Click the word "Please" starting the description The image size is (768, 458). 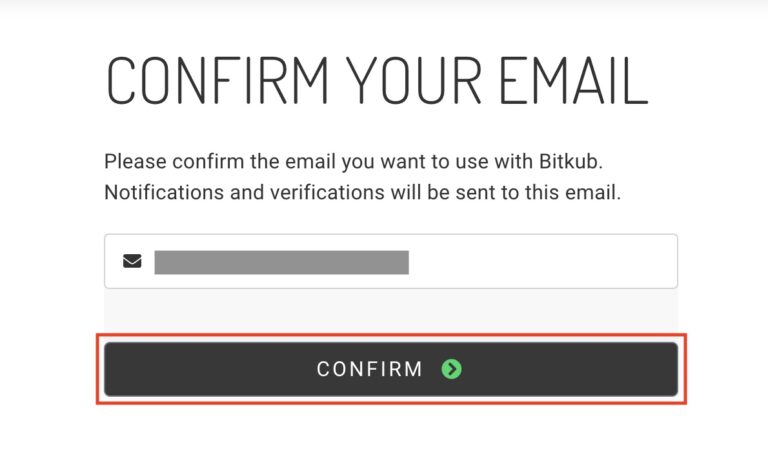[130, 160]
